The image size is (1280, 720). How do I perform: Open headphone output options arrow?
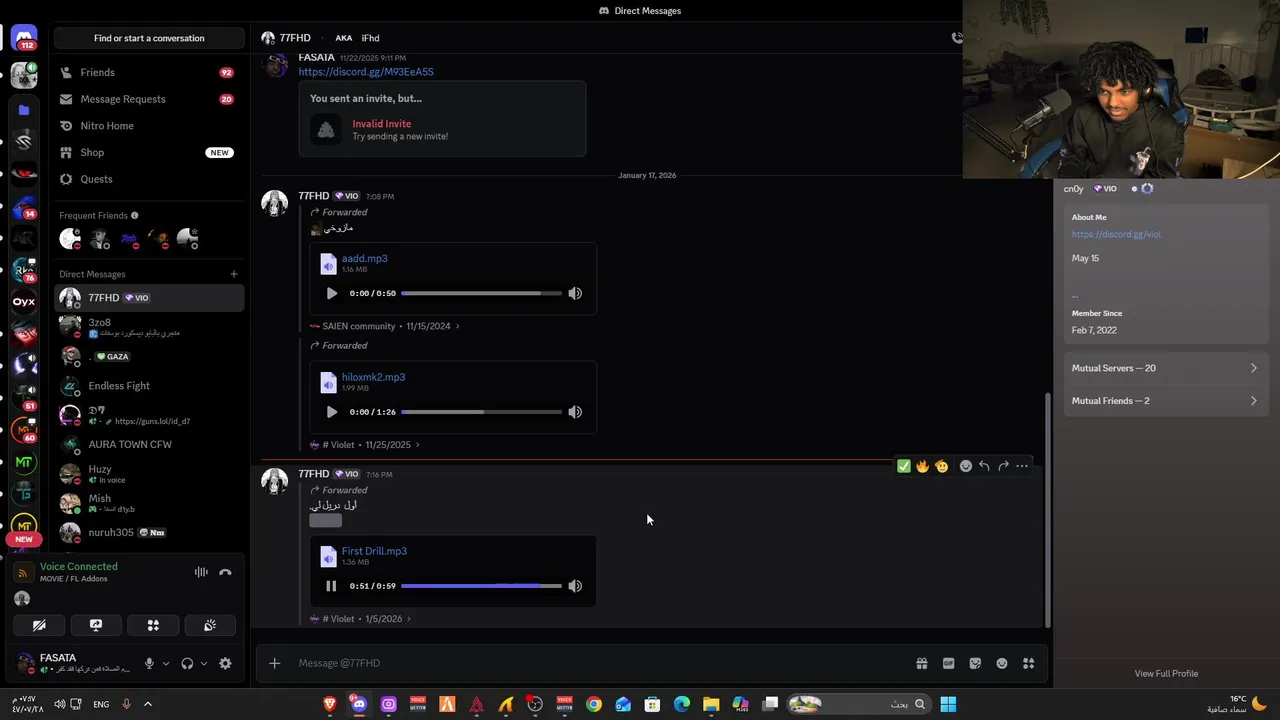[x=204, y=663]
